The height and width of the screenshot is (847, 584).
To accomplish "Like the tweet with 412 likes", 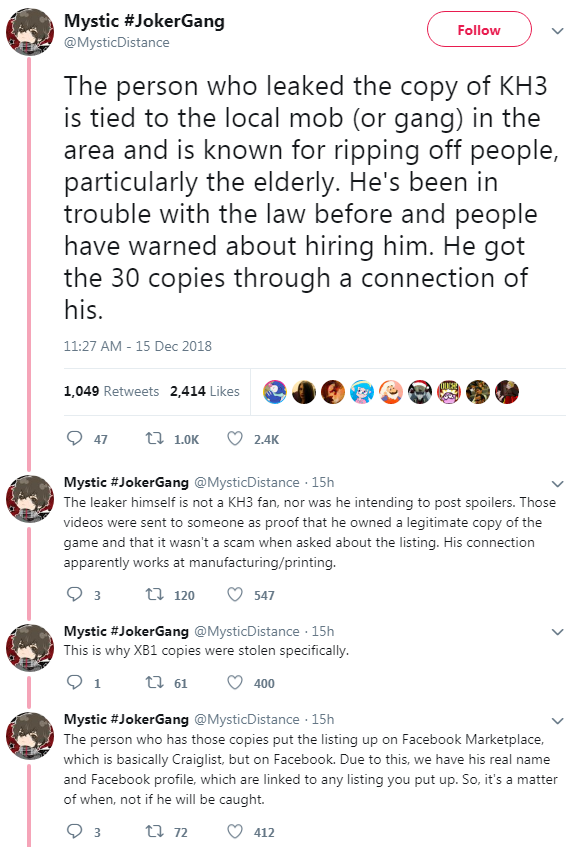I will tap(235, 831).
